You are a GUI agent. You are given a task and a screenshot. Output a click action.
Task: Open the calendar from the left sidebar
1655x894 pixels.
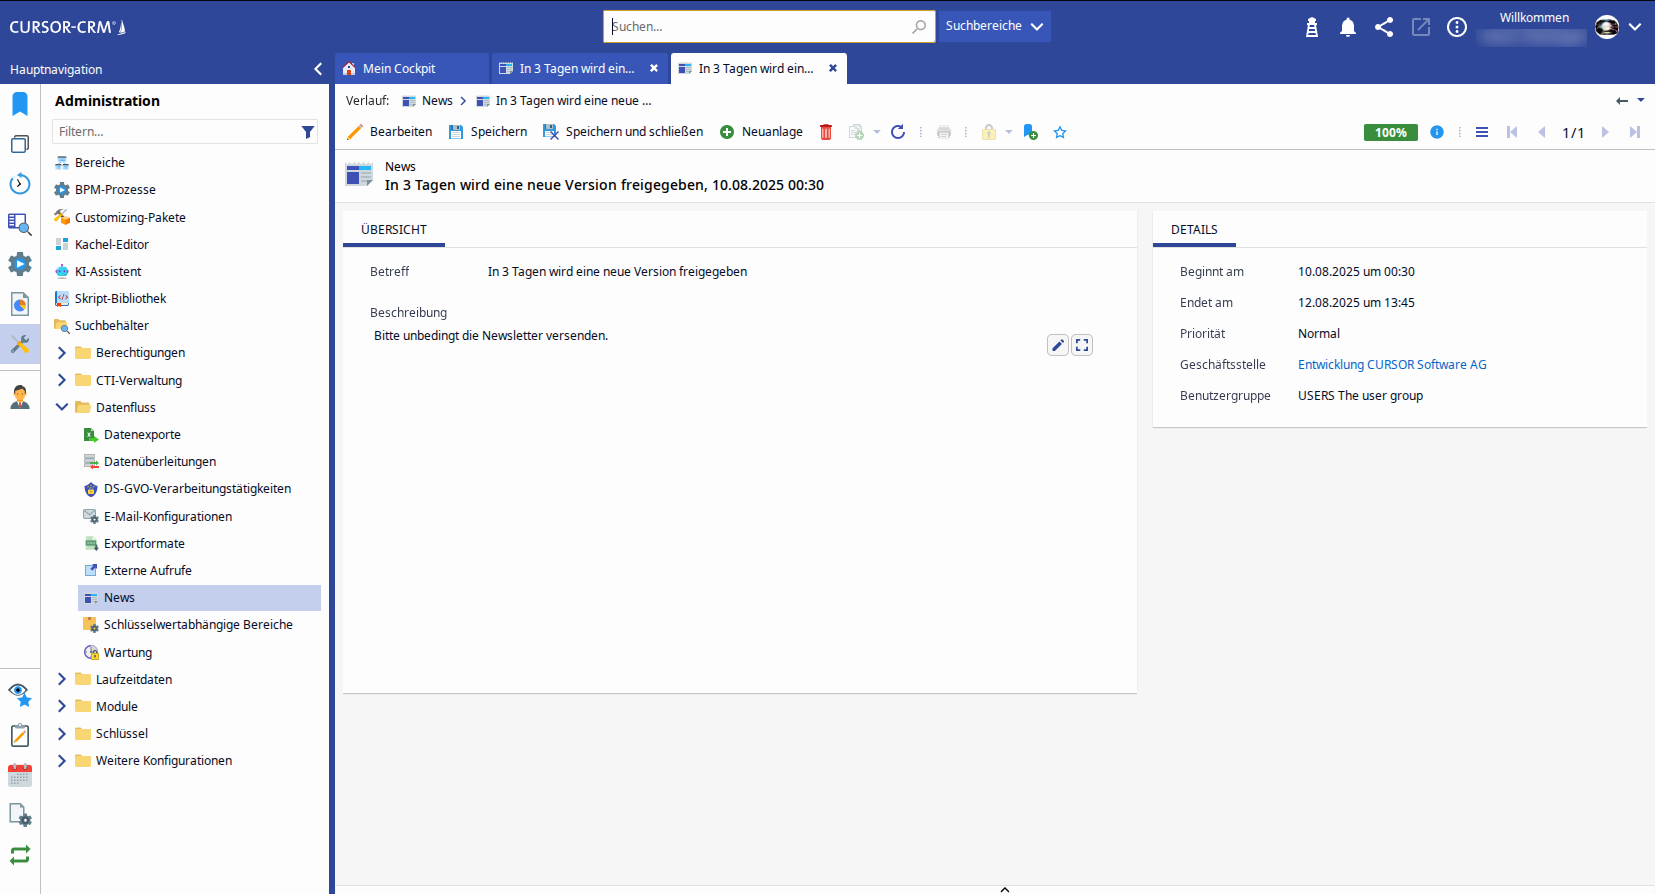click(x=20, y=775)
